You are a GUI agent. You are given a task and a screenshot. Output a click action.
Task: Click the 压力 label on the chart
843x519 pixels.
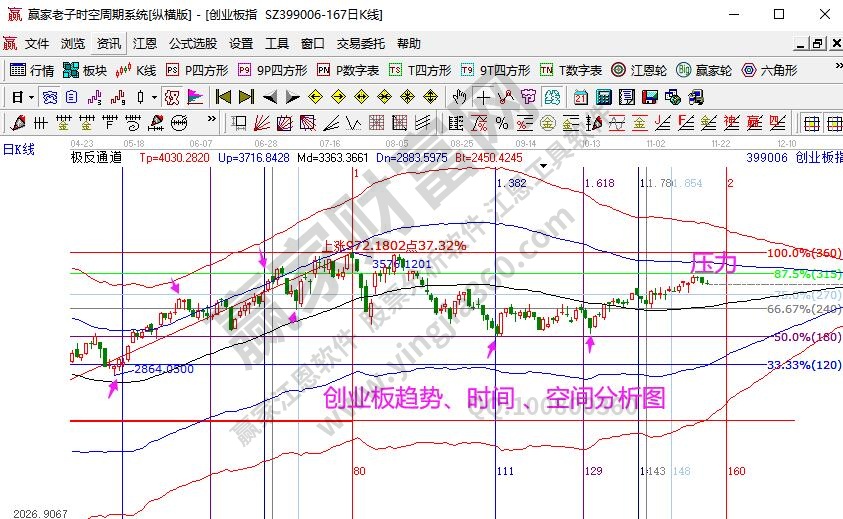[715, 263]
